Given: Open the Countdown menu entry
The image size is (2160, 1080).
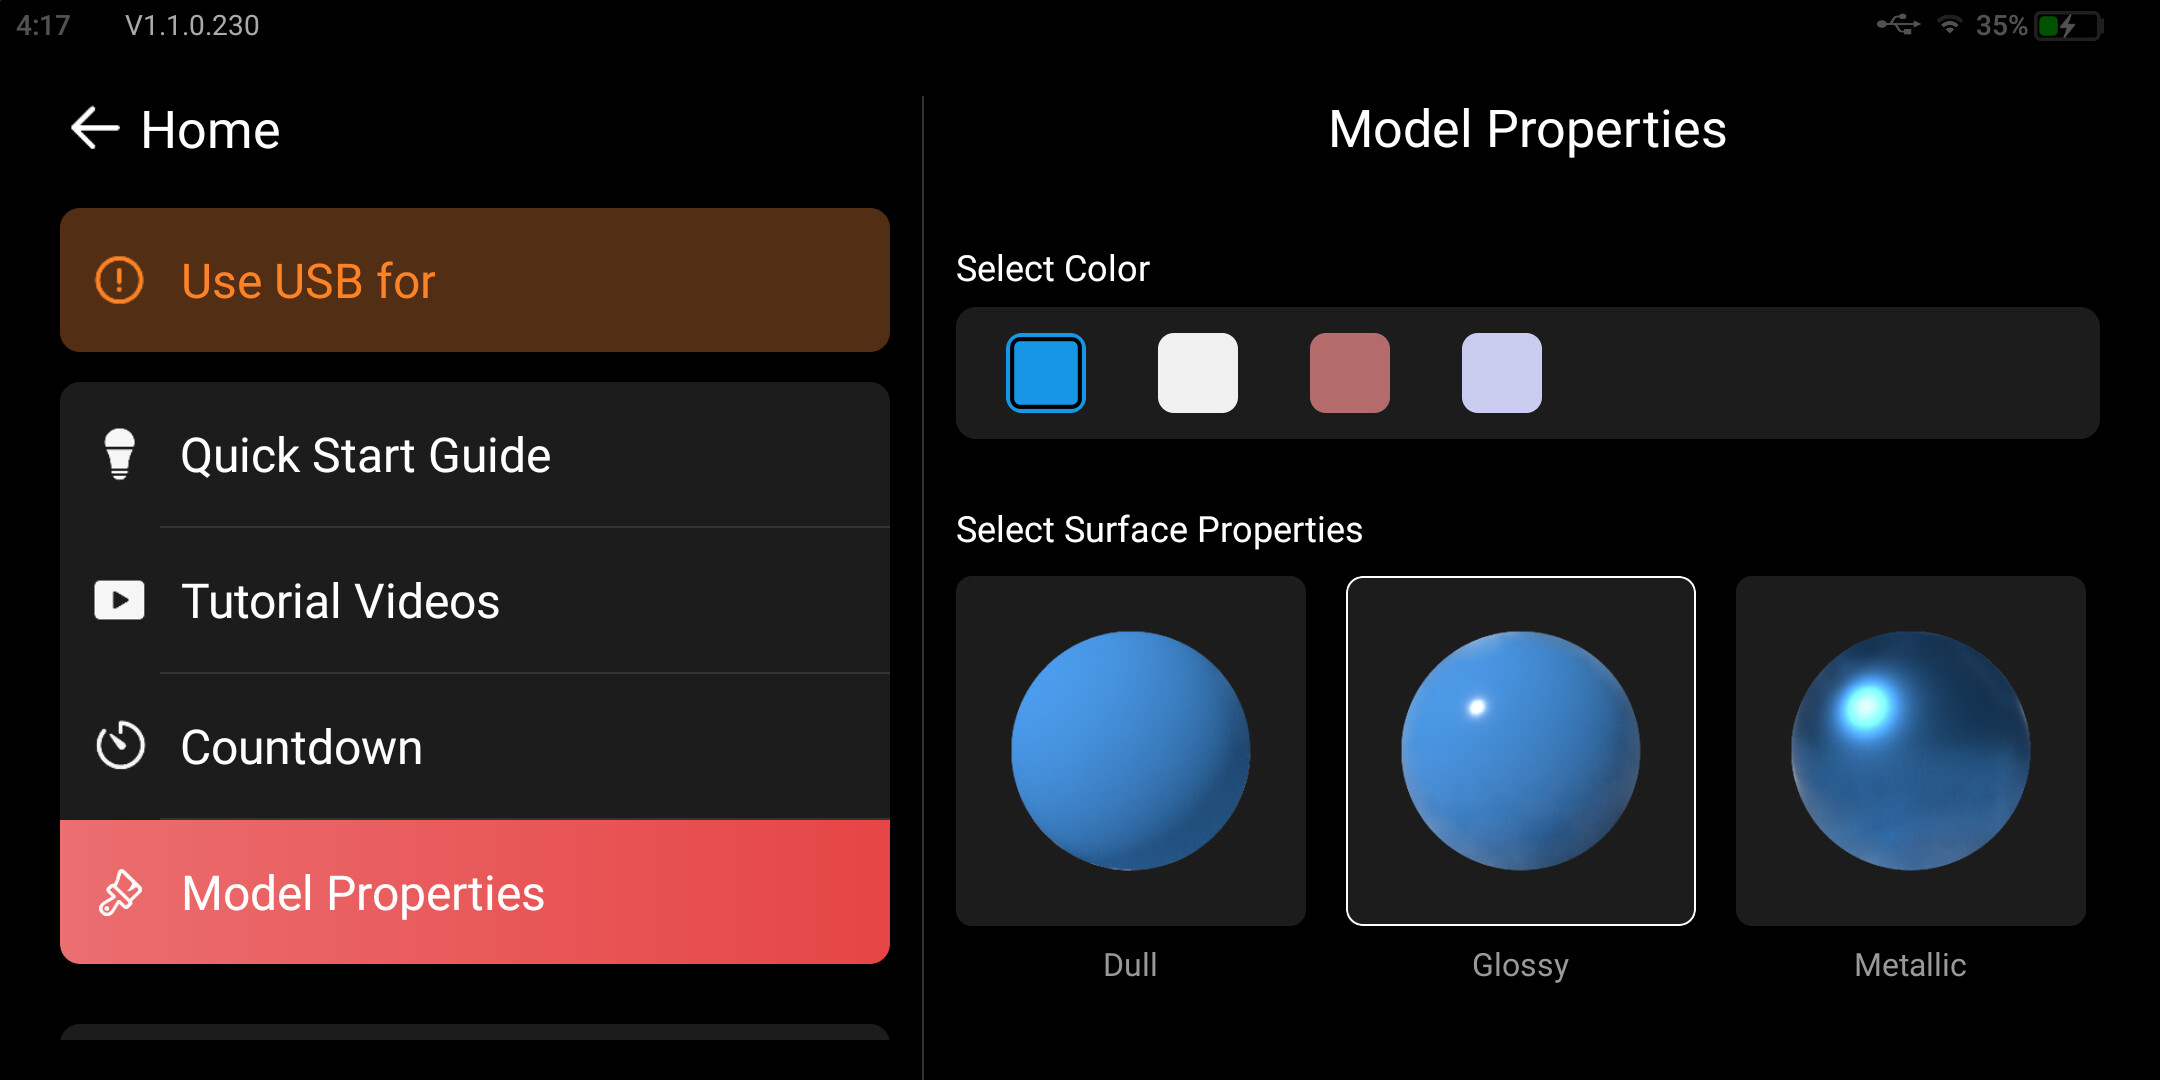Looking at the screenshot, I should 302,748.
